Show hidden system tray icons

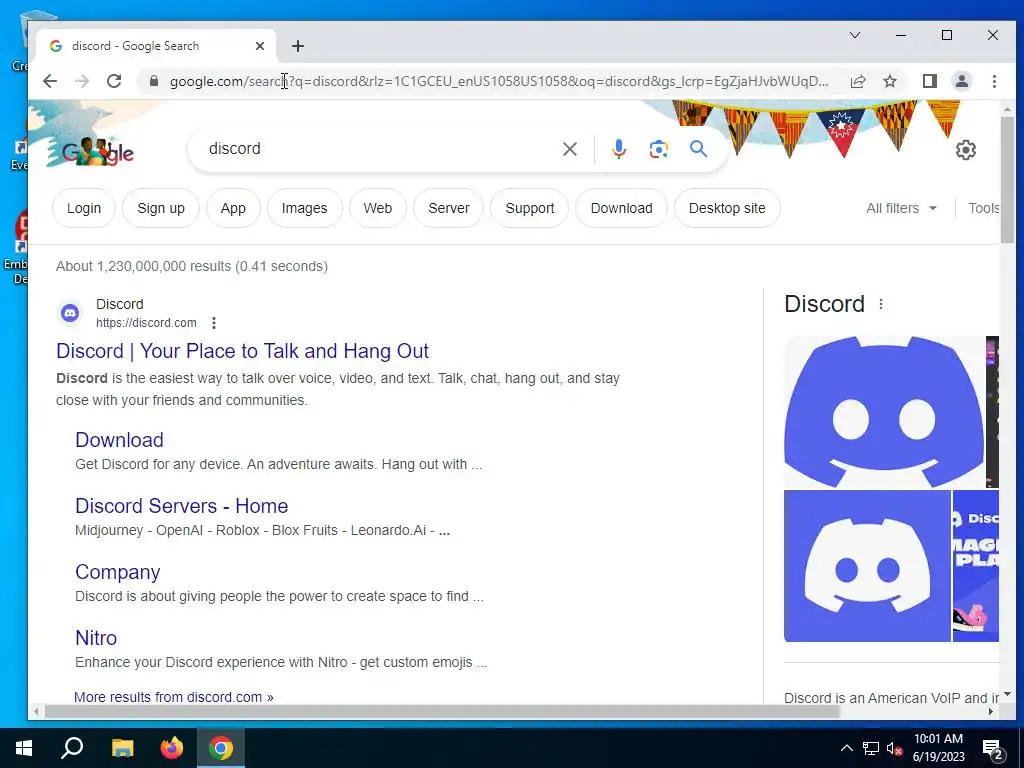tap(846, 748)
